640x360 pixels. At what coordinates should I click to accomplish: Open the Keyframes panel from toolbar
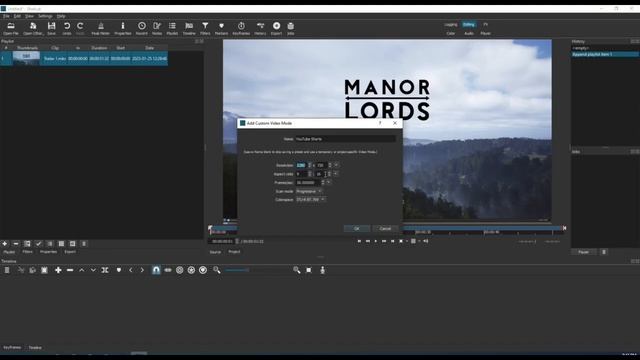(241, 29)
